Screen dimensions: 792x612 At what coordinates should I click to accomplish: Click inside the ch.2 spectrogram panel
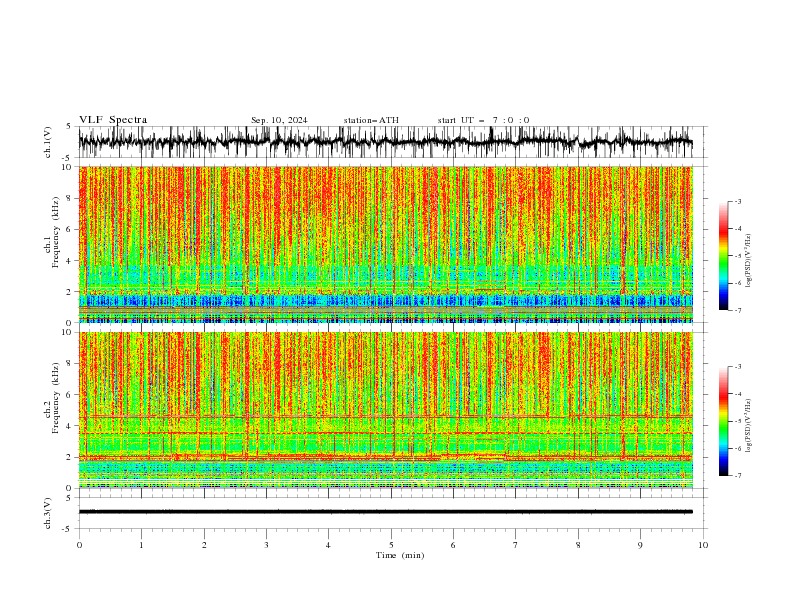click(x=386, y=410)
